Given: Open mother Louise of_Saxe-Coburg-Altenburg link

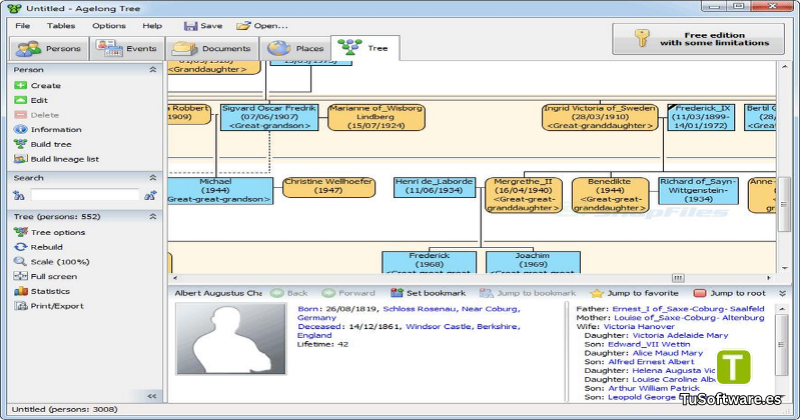Looking at the screenshot, I should coord(688,317).
